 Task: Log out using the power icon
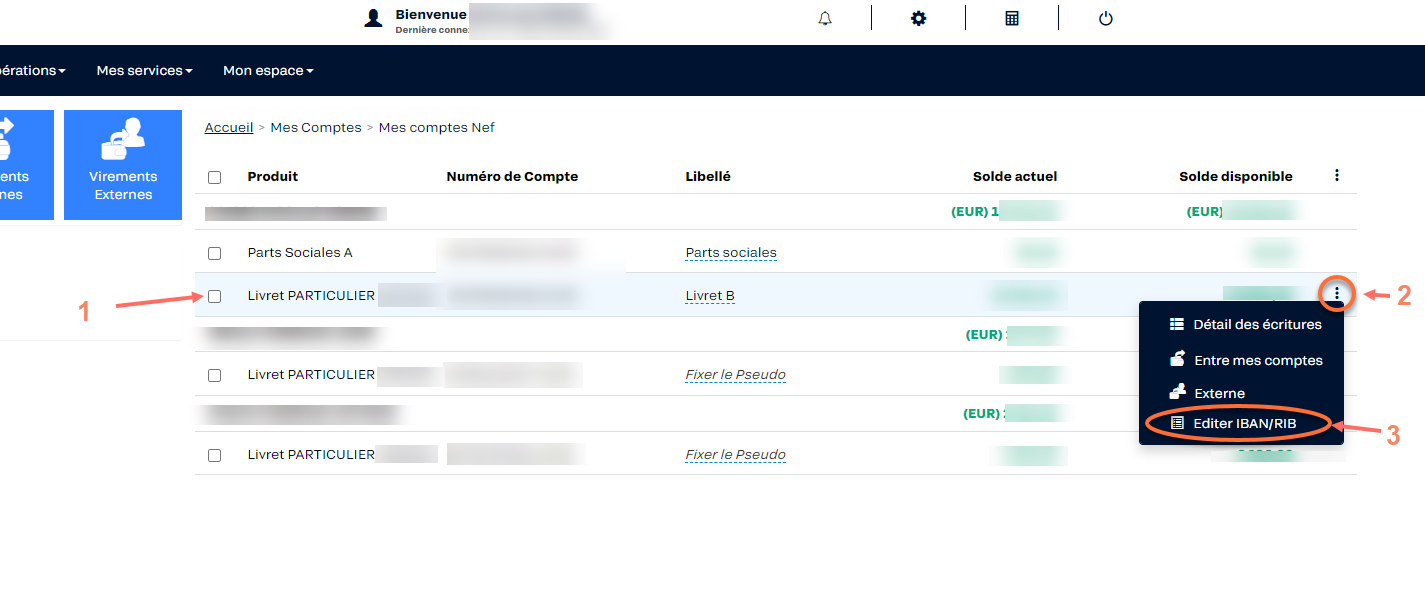[x=1105, y=18]
